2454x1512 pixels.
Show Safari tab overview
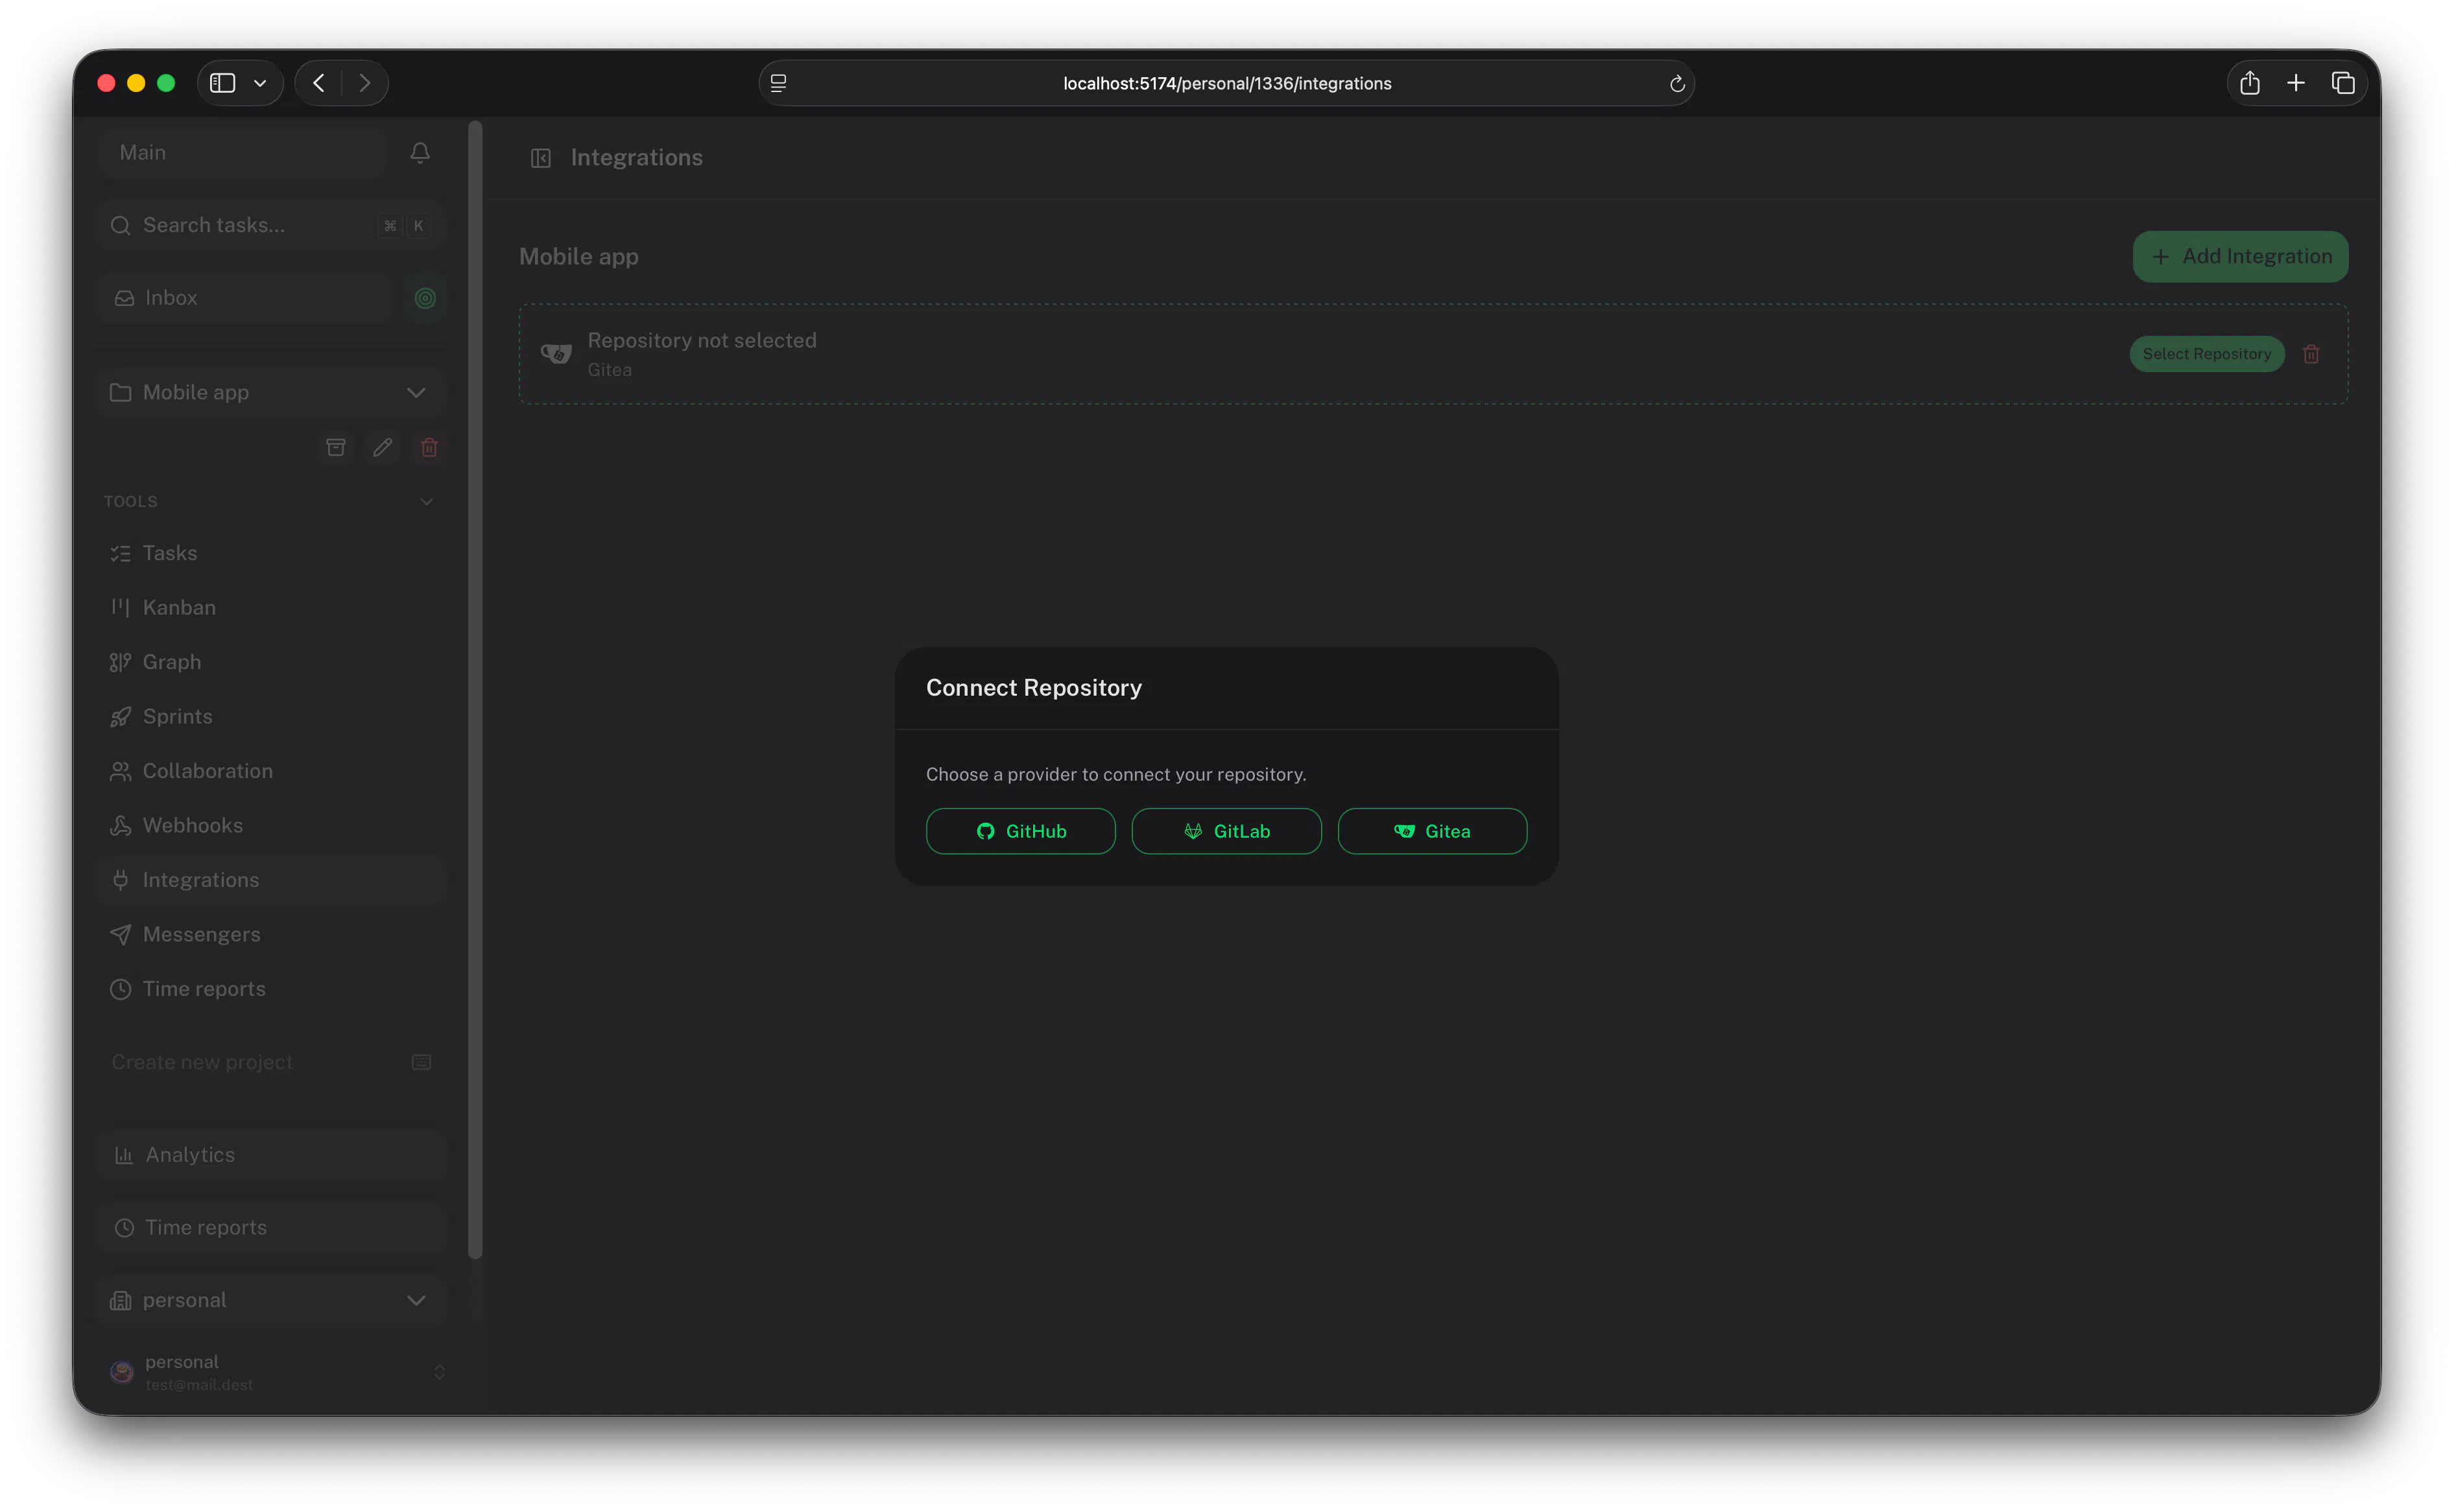click(x=2343, y=83)
